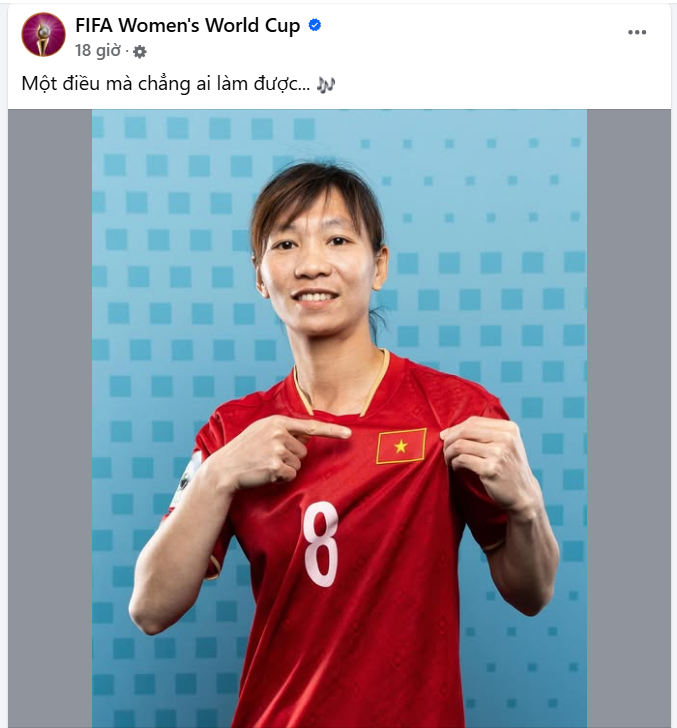Click the gear audience icon beside timestamp
This screenshot has width=677, height=728.
[x=140, y=52]
